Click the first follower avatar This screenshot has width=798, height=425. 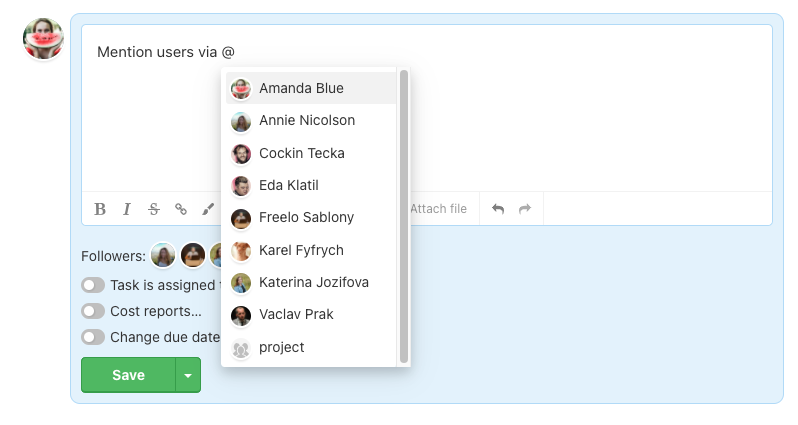tap(163, 255)
